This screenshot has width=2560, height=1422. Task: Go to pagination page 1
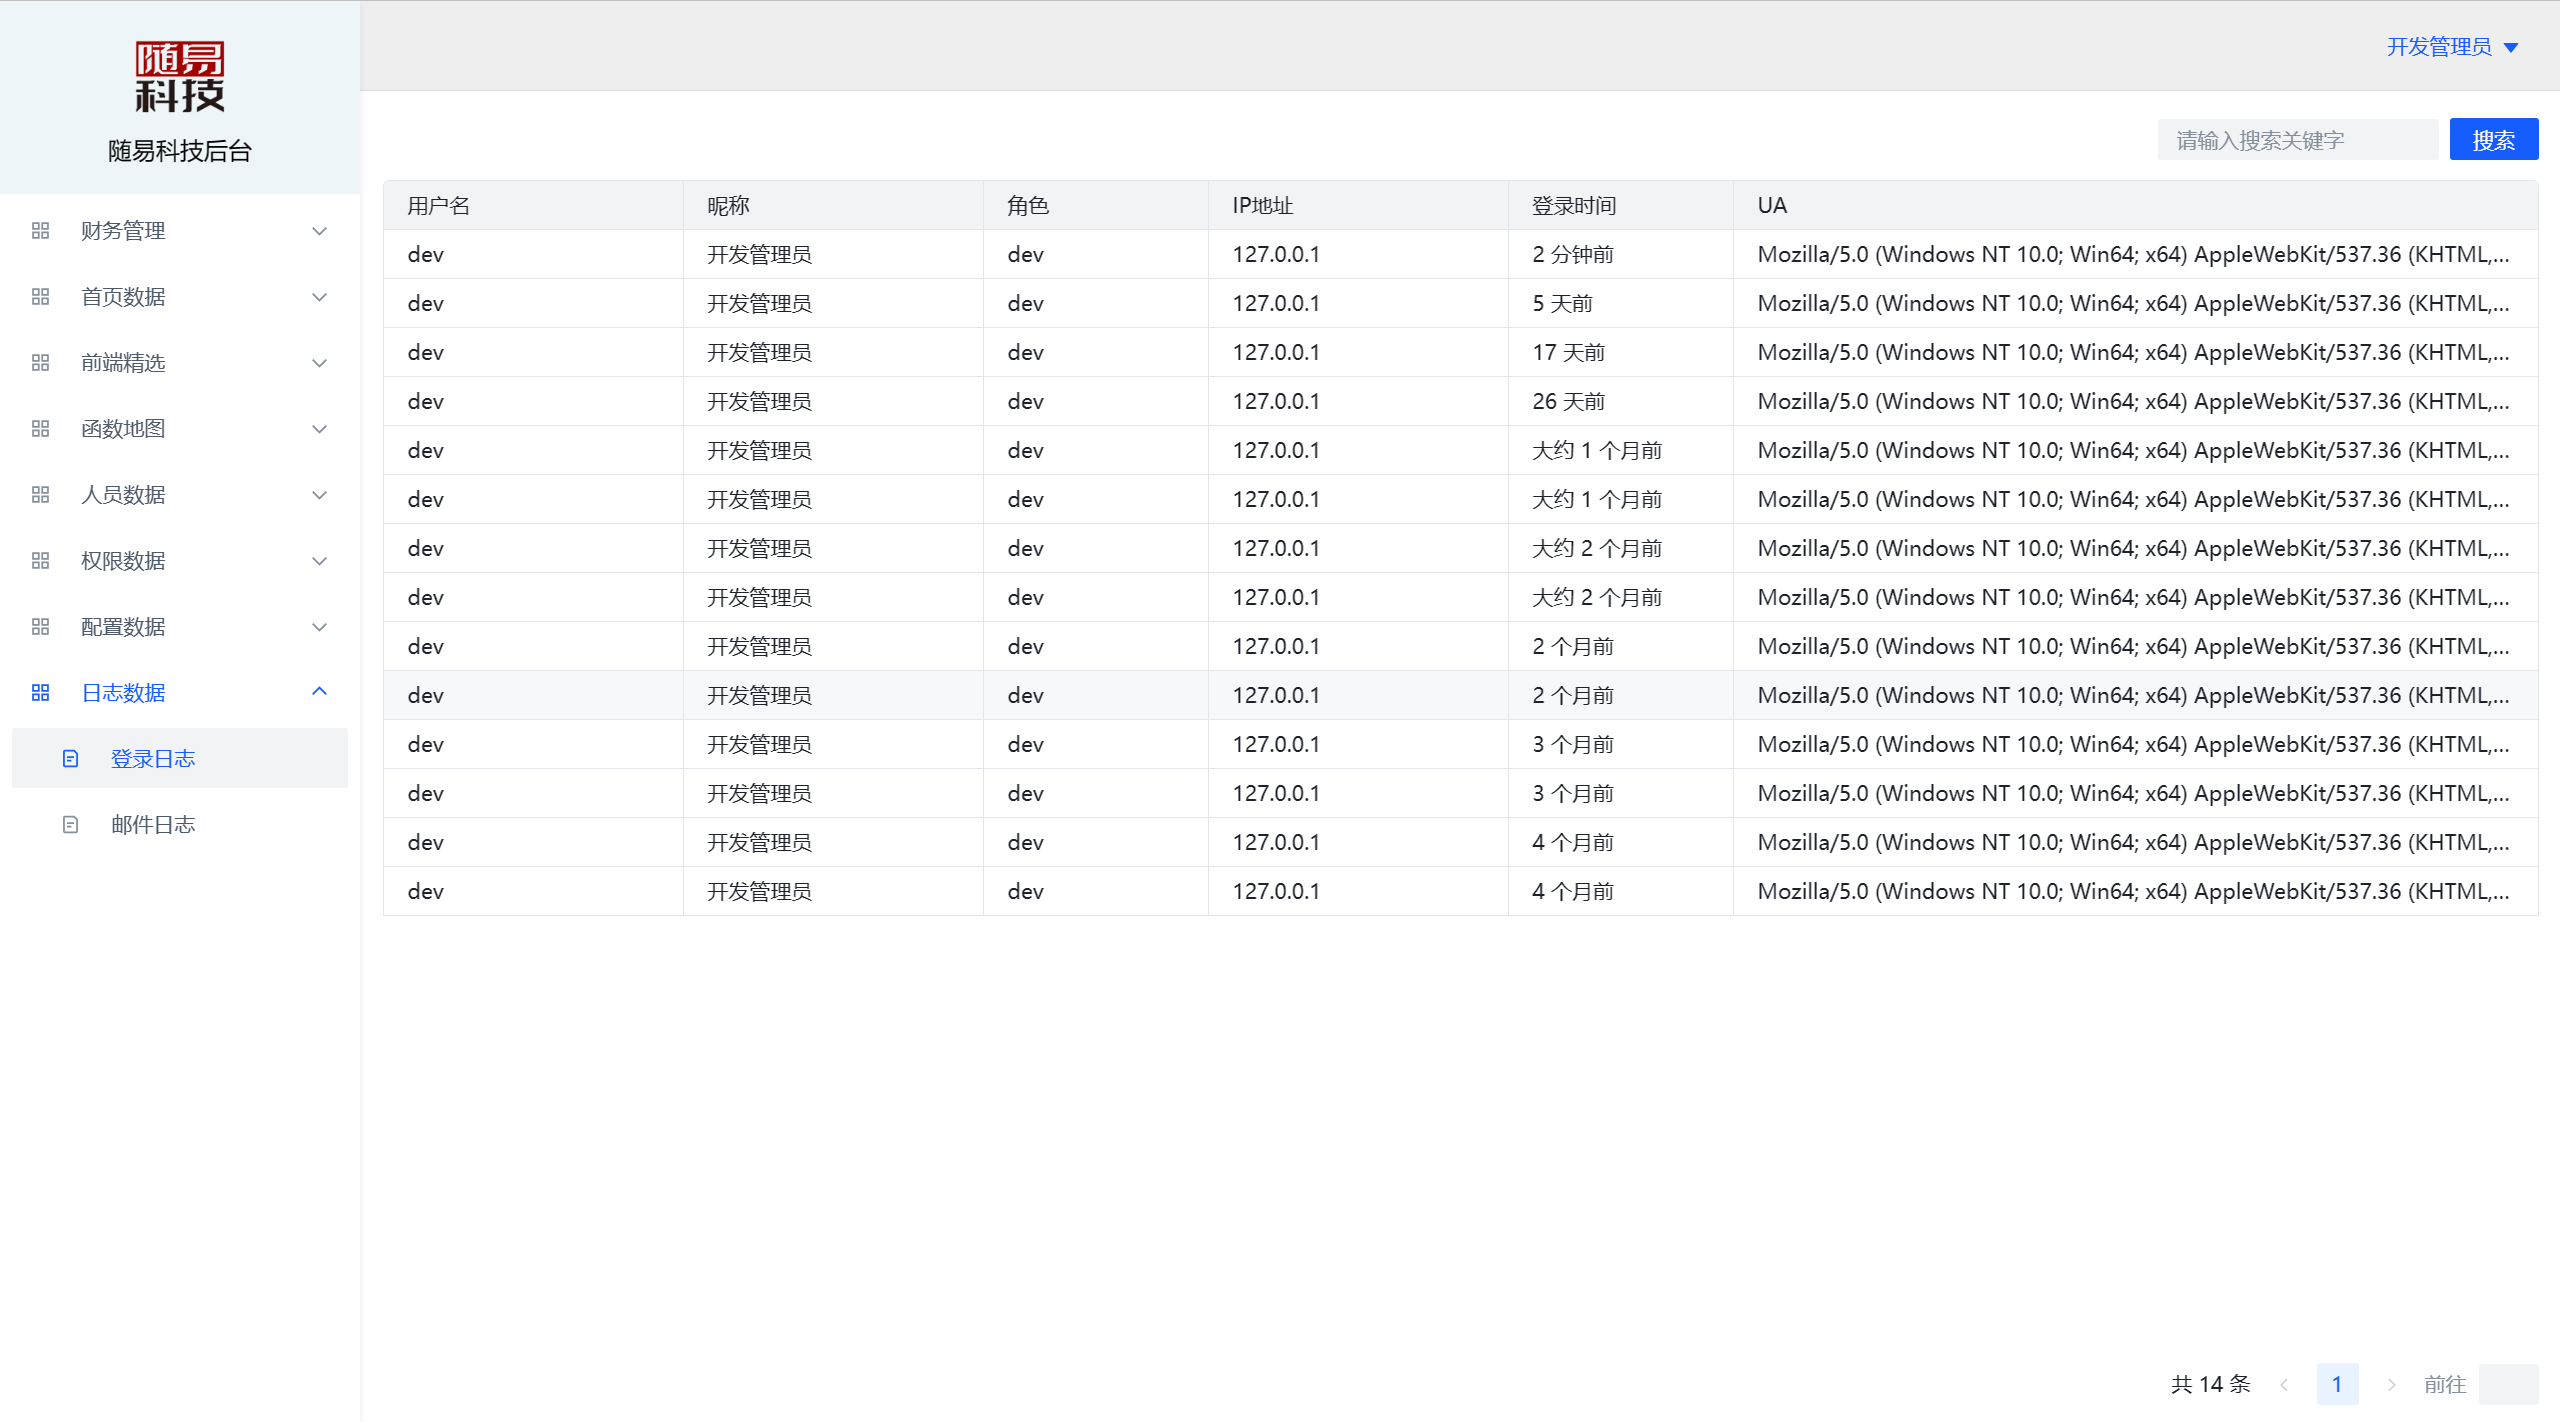click(x=2337, y=1384)
